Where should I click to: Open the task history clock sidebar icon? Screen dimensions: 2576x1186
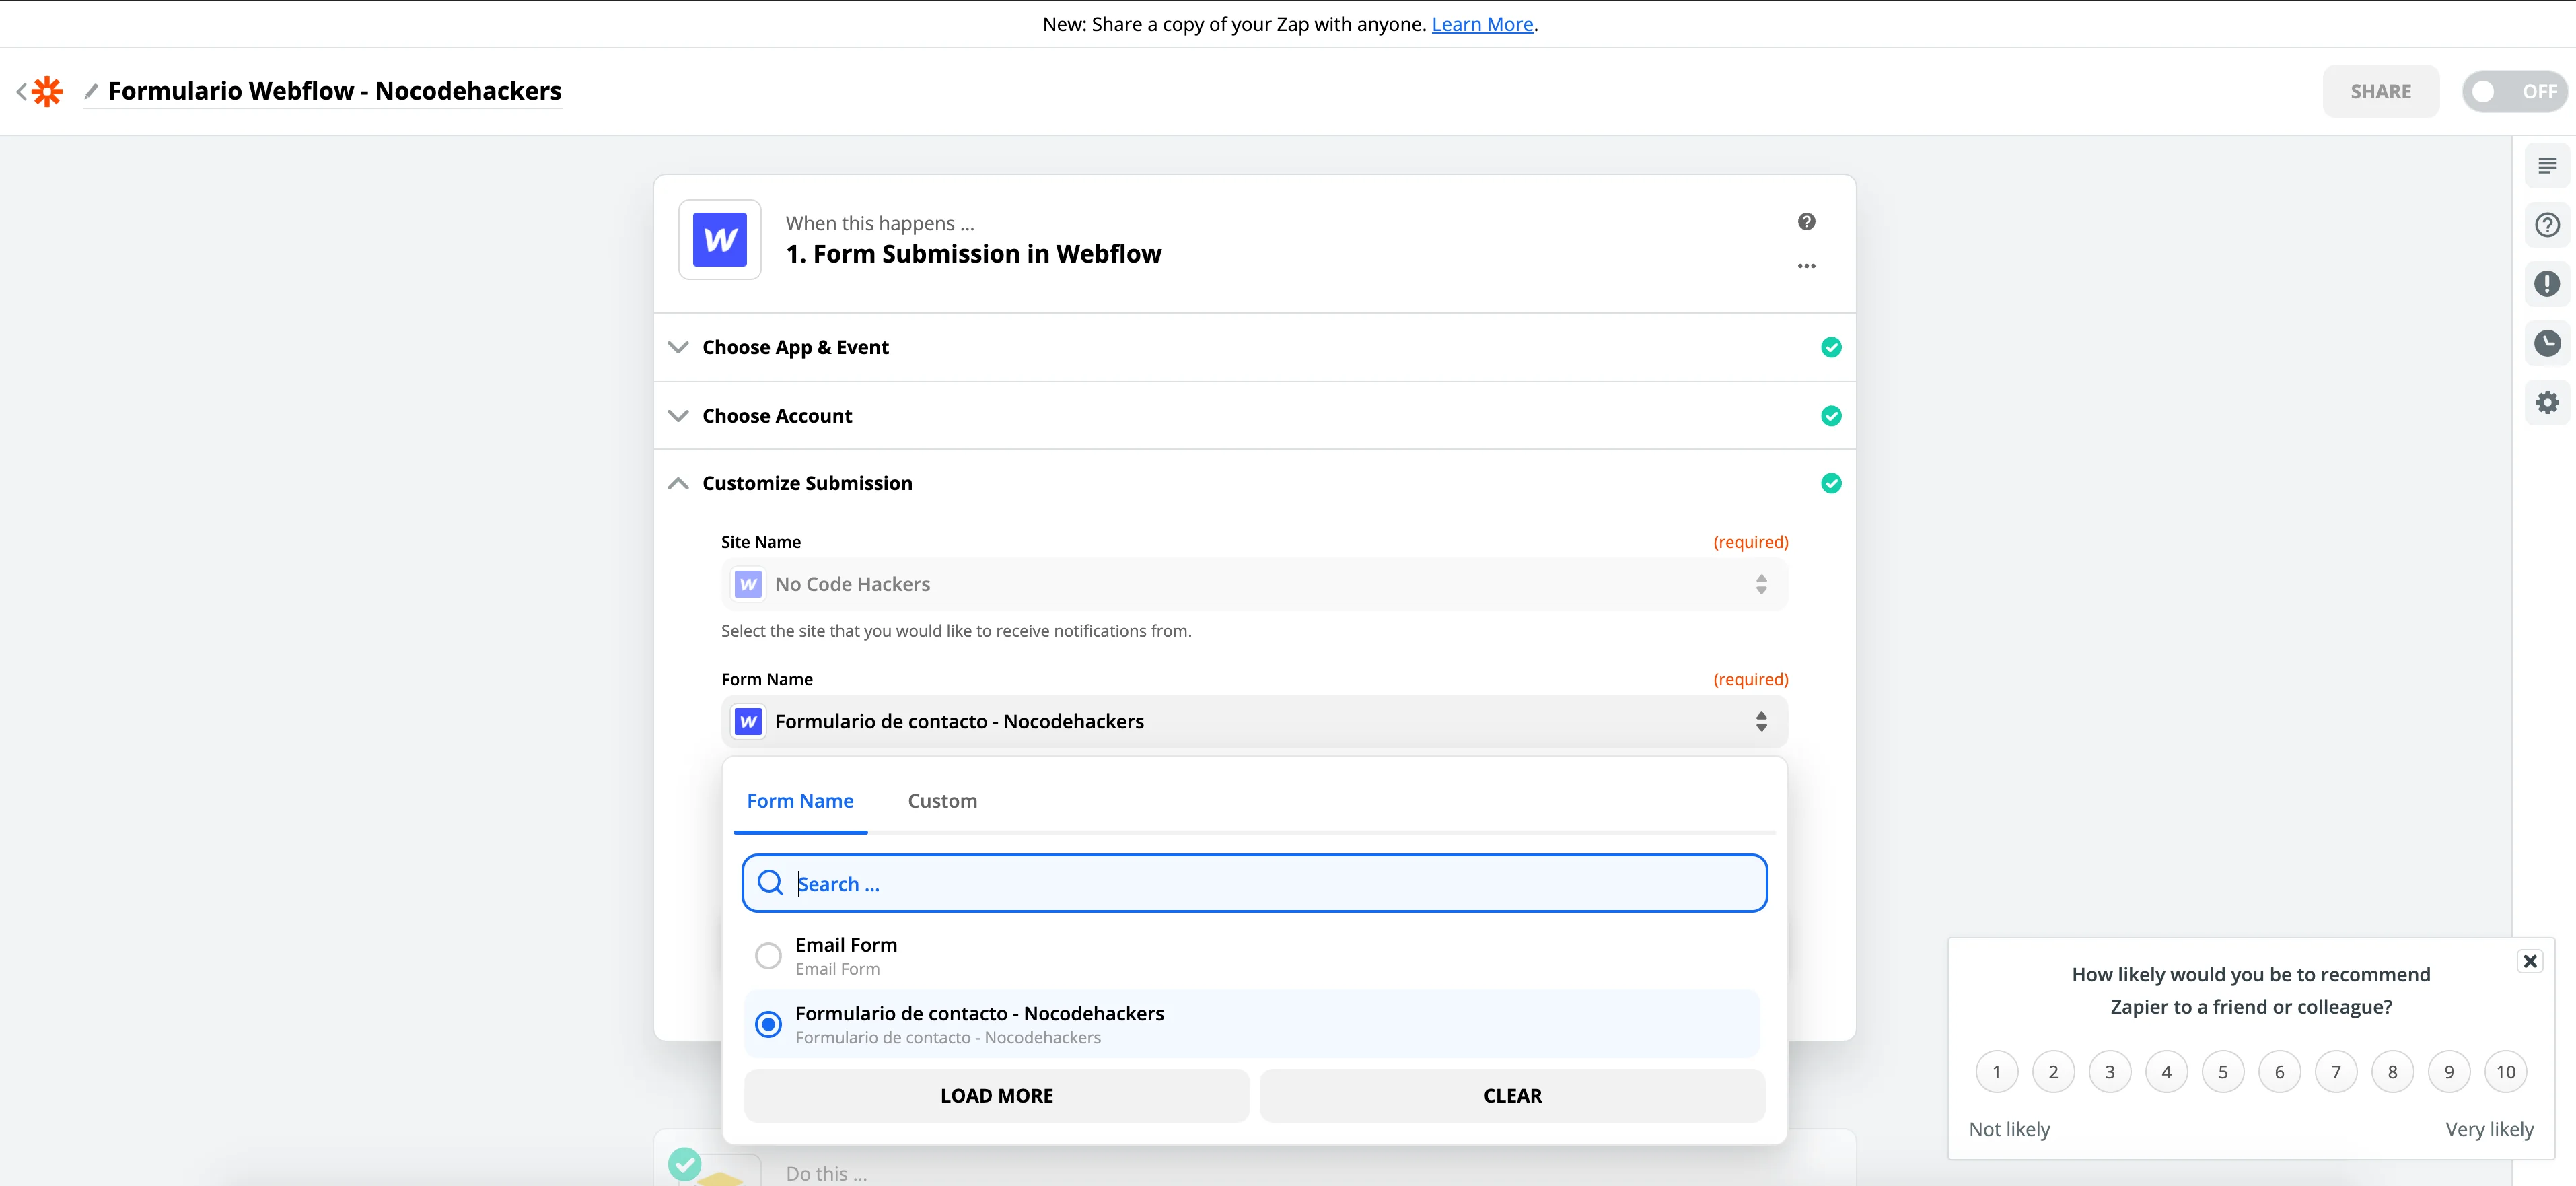[2546, 343]
